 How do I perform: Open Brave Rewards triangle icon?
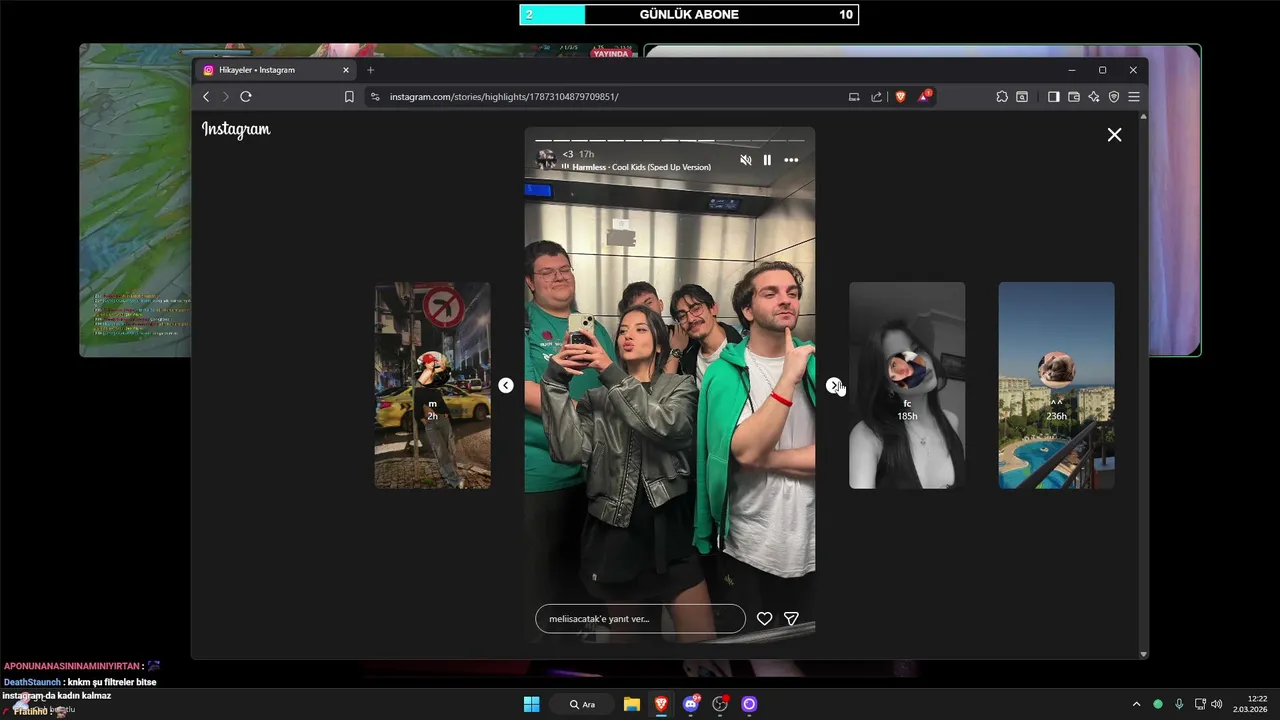(x=924, y=97)
